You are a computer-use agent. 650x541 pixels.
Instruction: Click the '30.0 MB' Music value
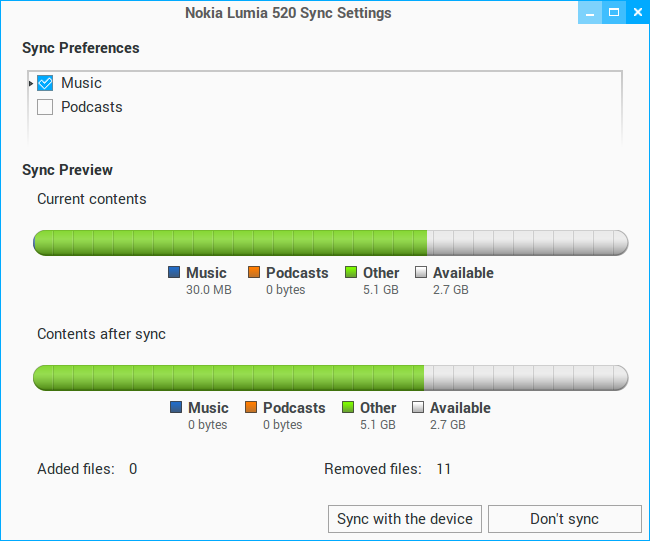point(209,289)
